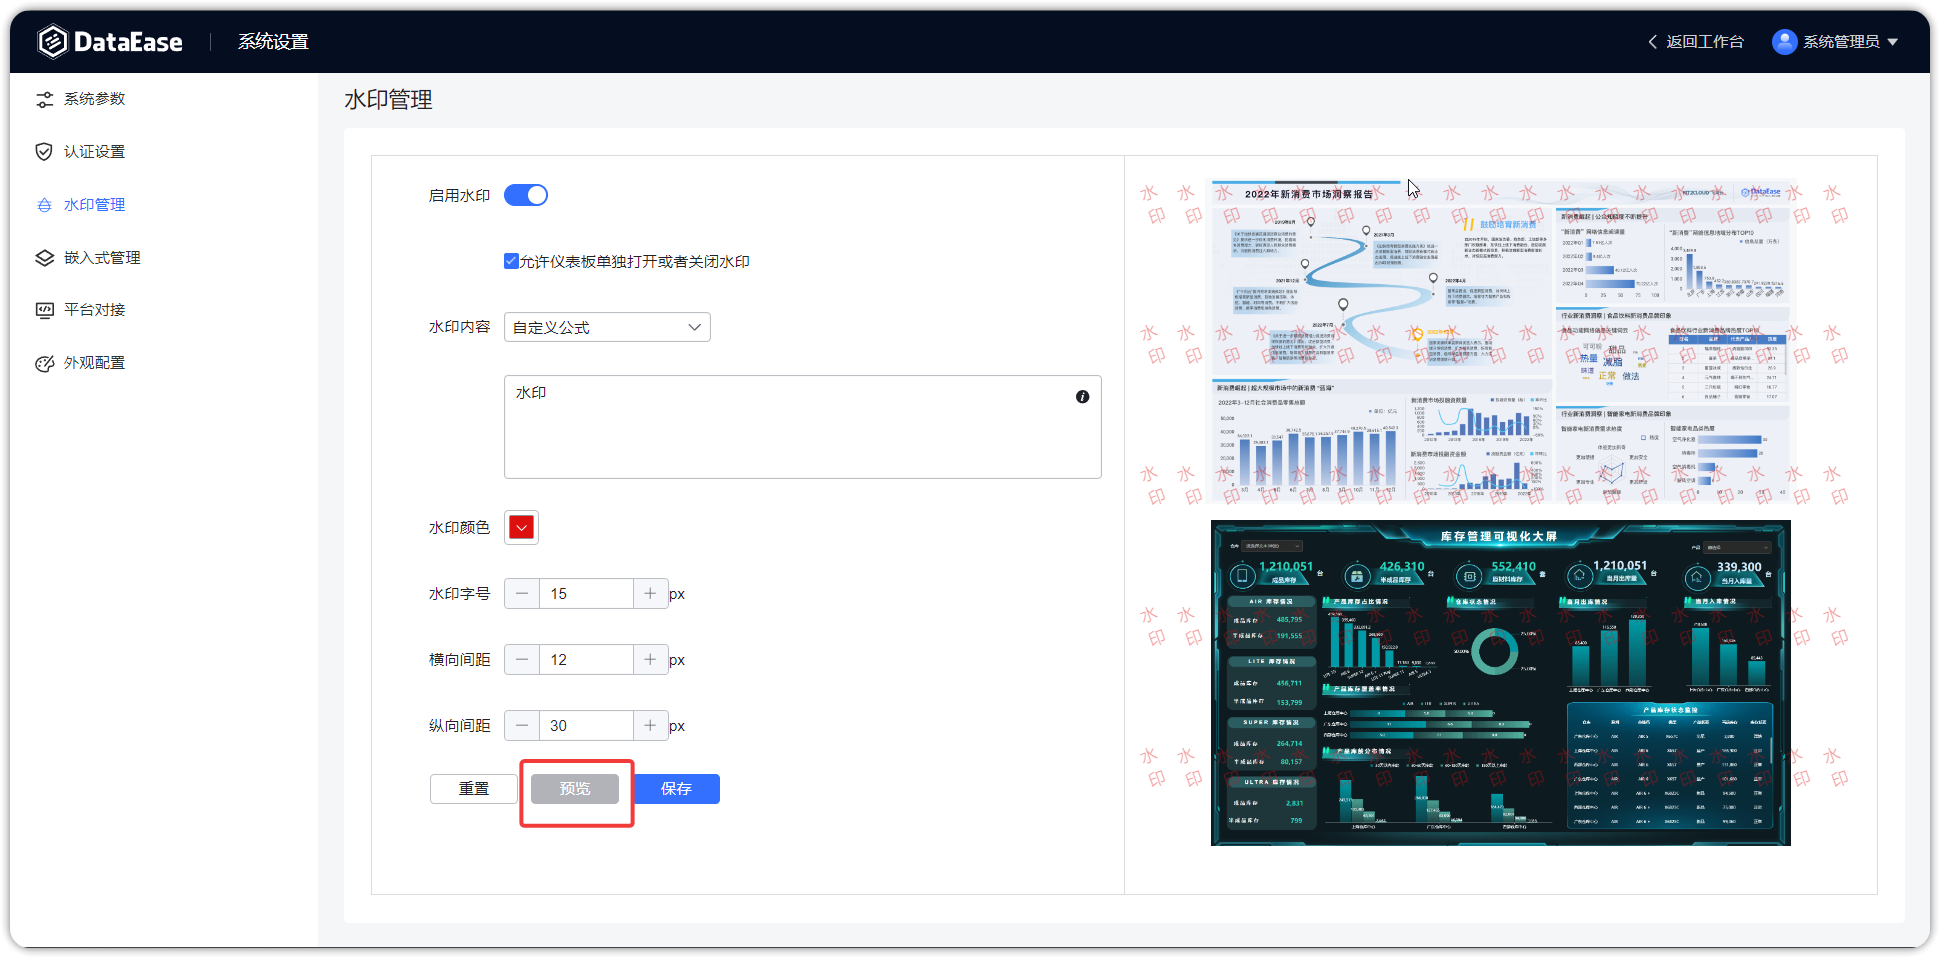Increase 横向间距 with plus button

[650, 660]
